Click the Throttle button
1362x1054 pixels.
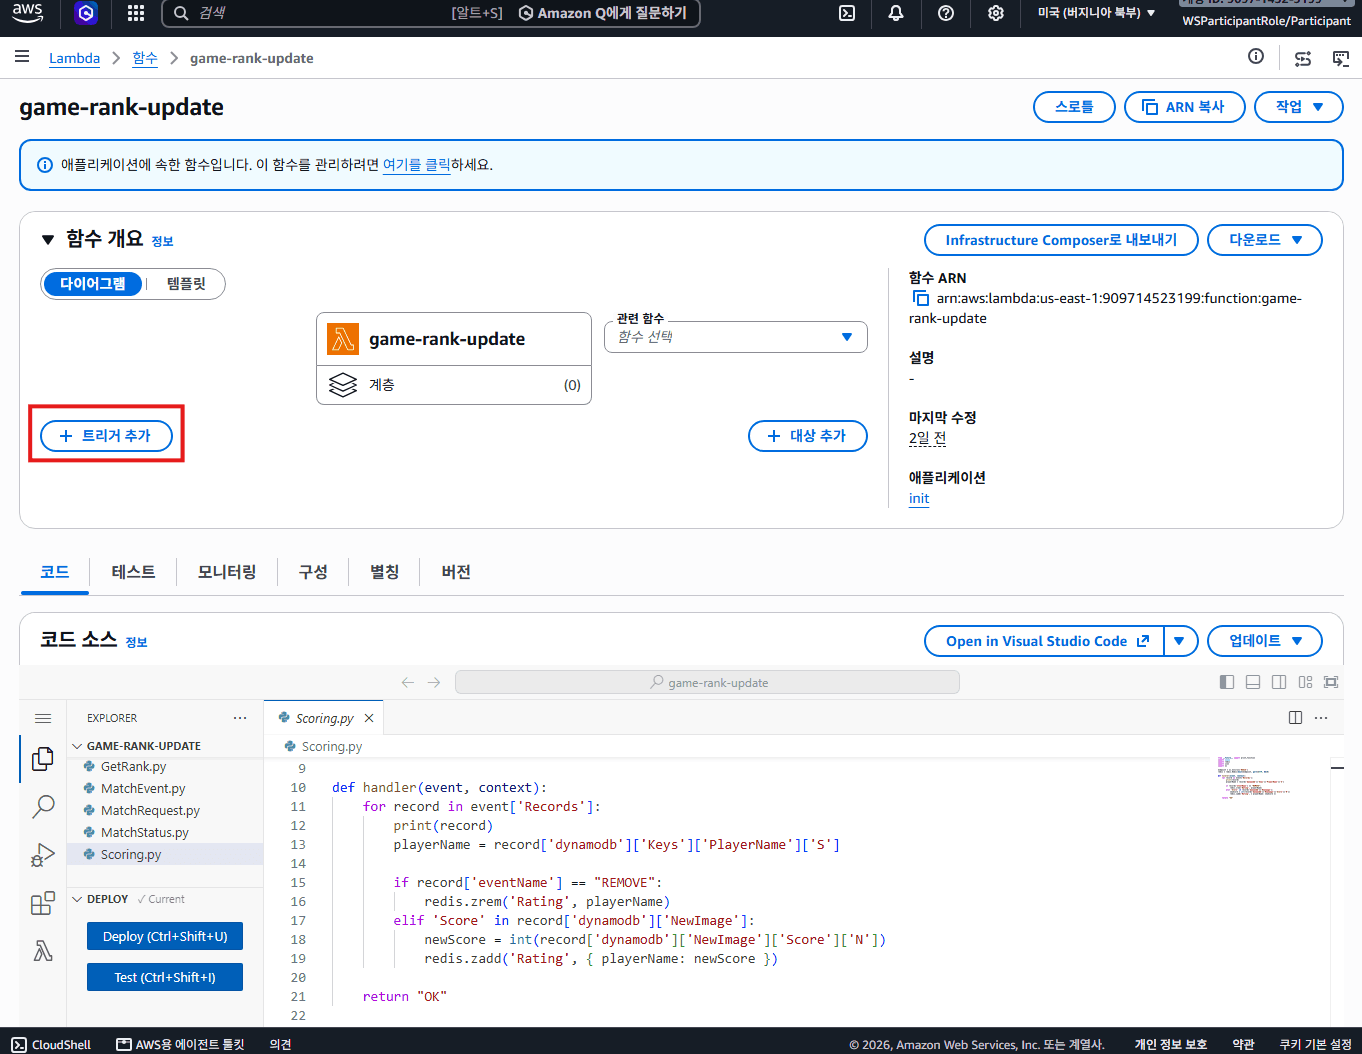point(1074,107)
